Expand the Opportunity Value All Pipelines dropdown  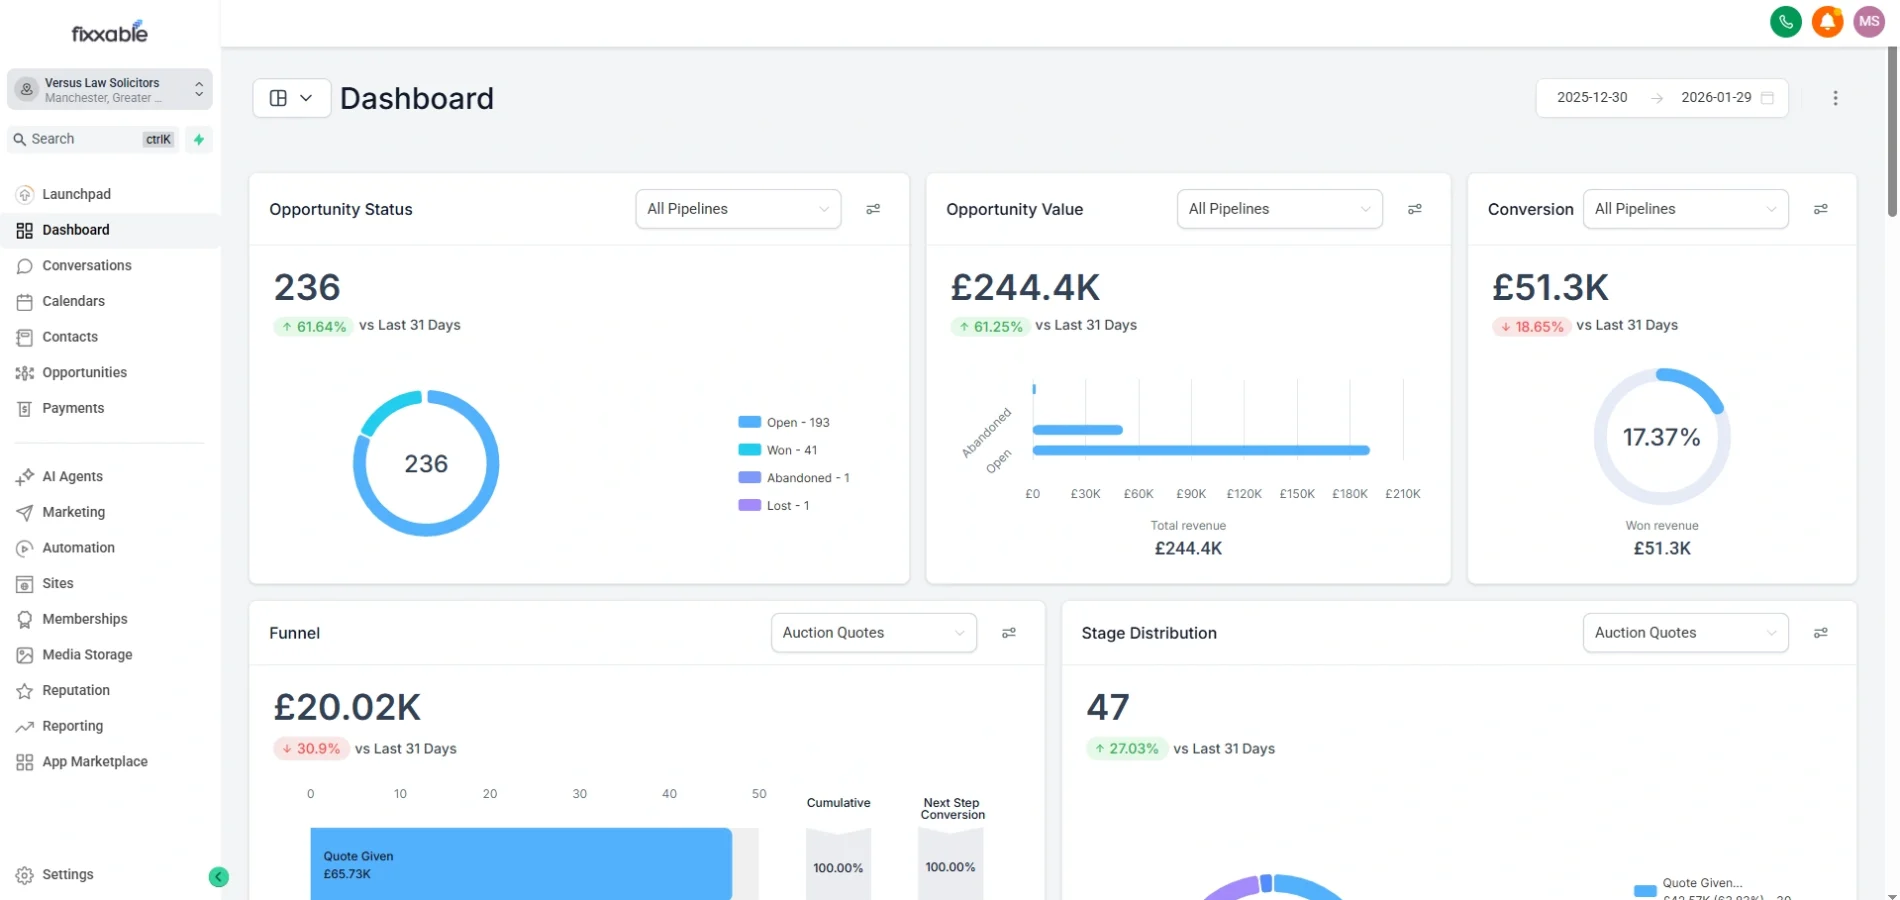[1279, 209]
